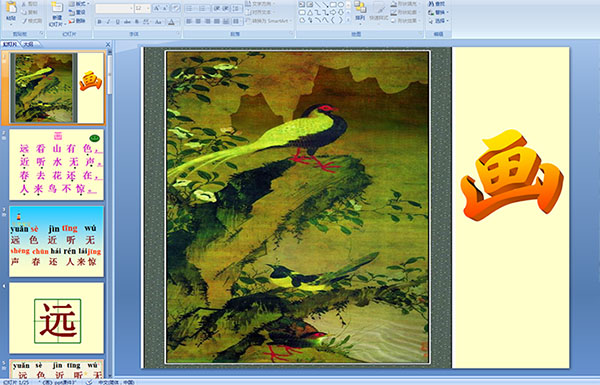
Task: Click the New Slide icon
Action: tap(57, 8)
